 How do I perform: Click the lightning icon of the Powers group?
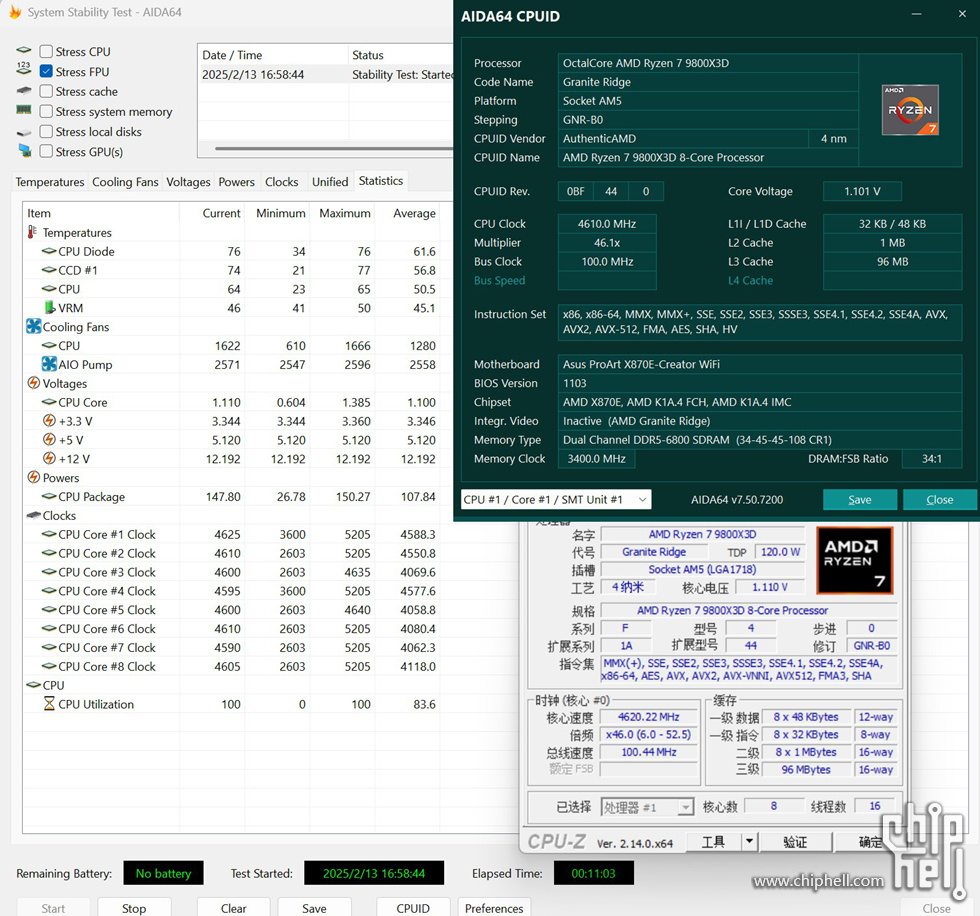click(x=34, y=477)
